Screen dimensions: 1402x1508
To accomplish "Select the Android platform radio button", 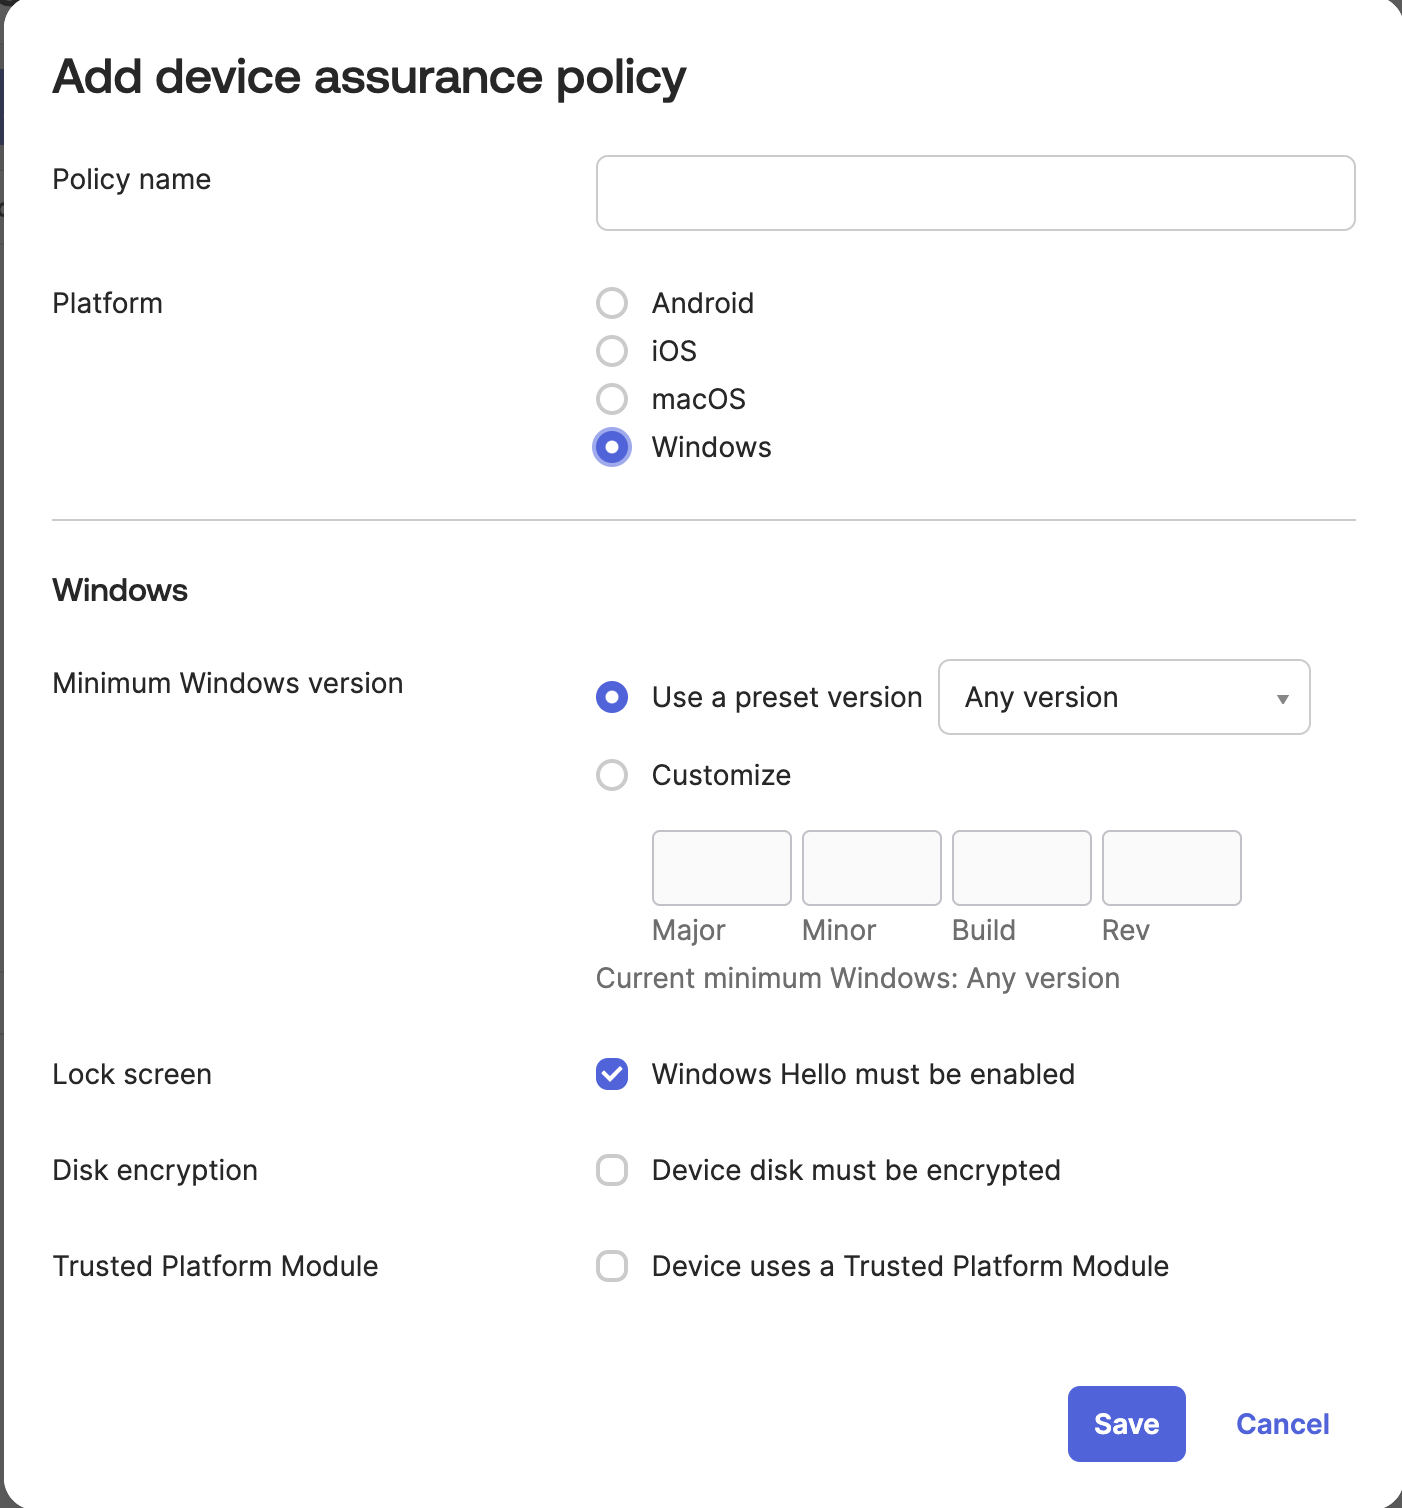I will pyautogui.click(x=612, y=303).
